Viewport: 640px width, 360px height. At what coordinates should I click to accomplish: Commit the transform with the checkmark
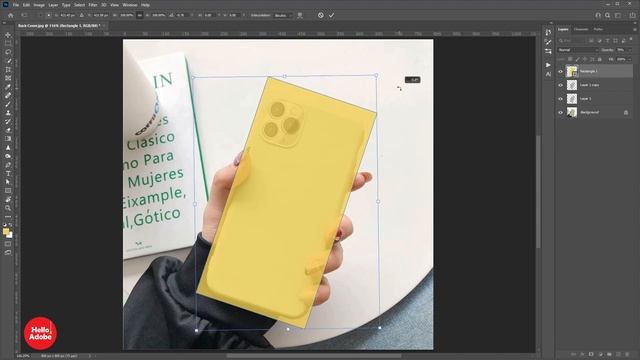[x=331, y=16]
